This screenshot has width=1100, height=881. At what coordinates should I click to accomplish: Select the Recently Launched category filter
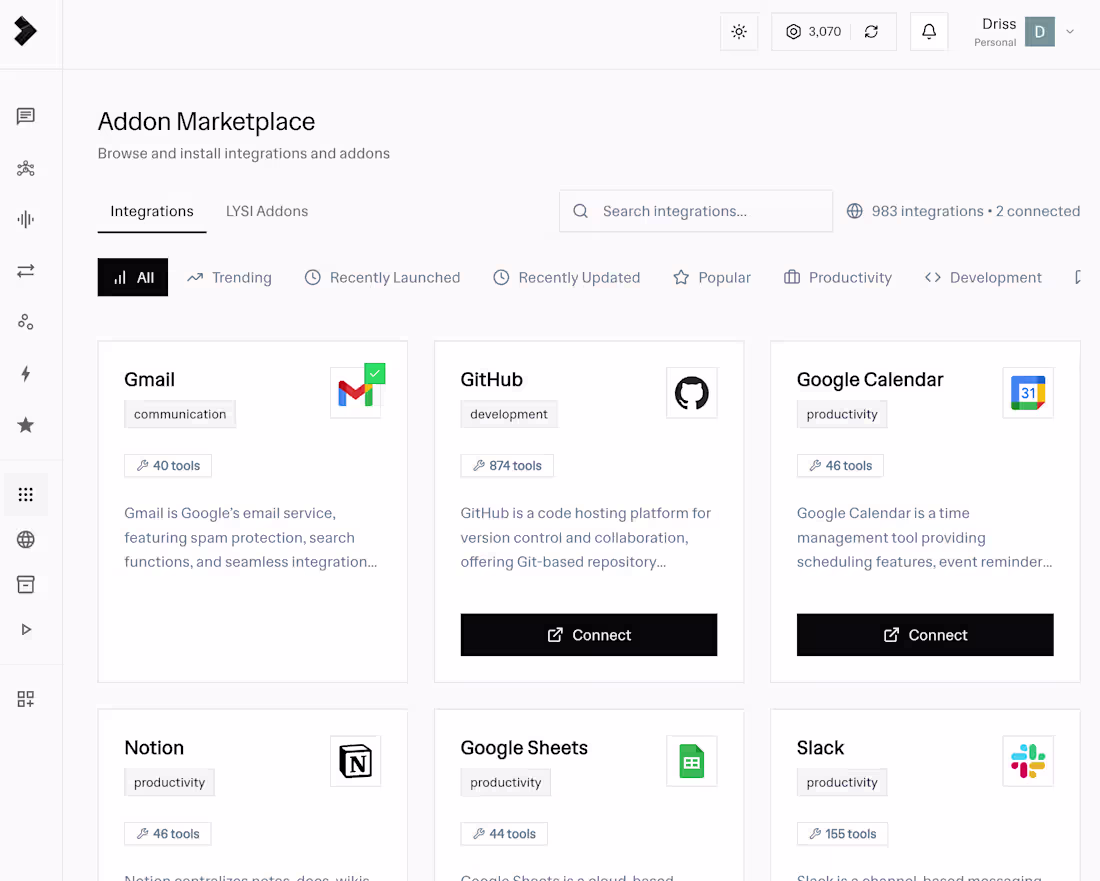[382, 277]
